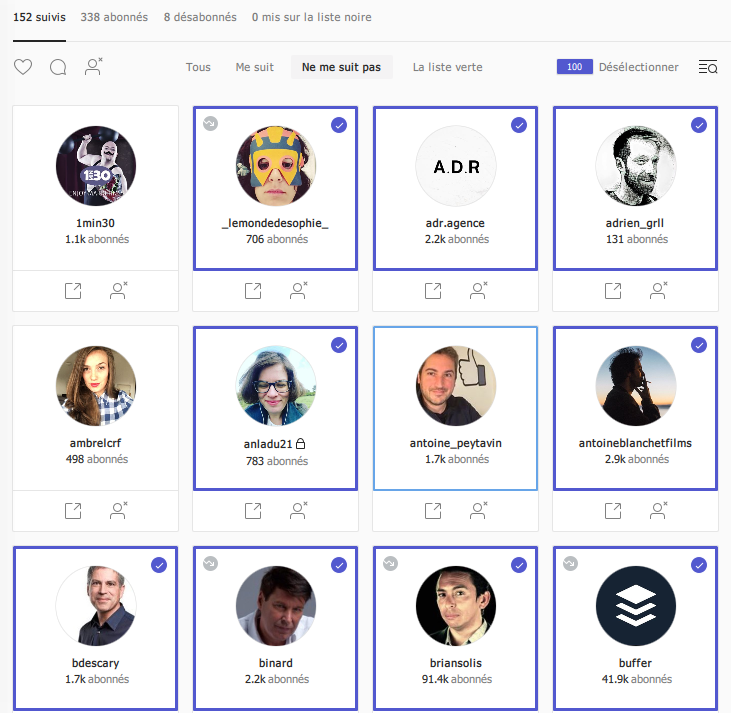The image size is (731, 713).
Task: Unfollow antoineblanchetfilms via user icon
Action: (x=659, y=511)
